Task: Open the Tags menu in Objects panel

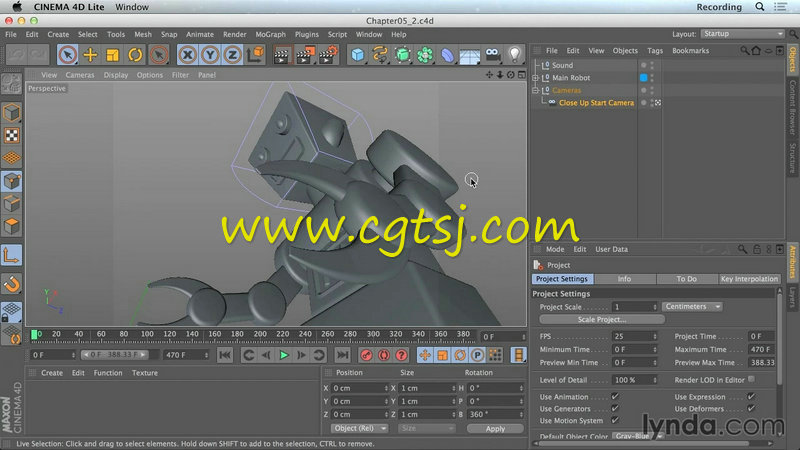Action: point(655,51)
